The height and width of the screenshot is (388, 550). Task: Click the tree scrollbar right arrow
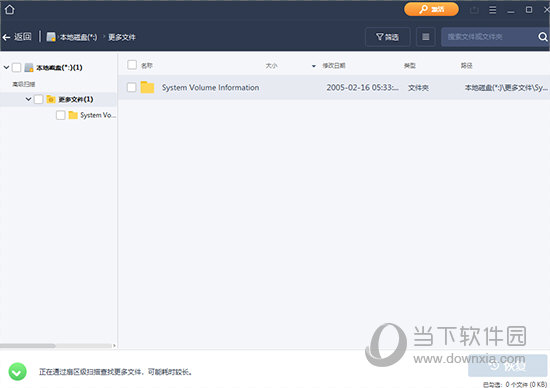114,346
